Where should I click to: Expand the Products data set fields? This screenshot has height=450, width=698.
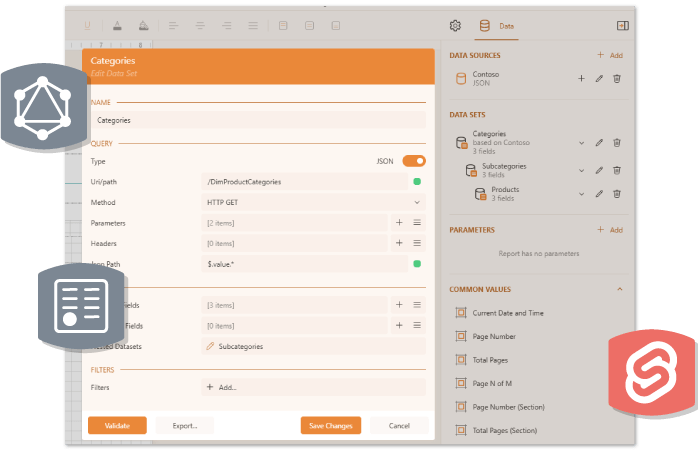pos(581,194)
